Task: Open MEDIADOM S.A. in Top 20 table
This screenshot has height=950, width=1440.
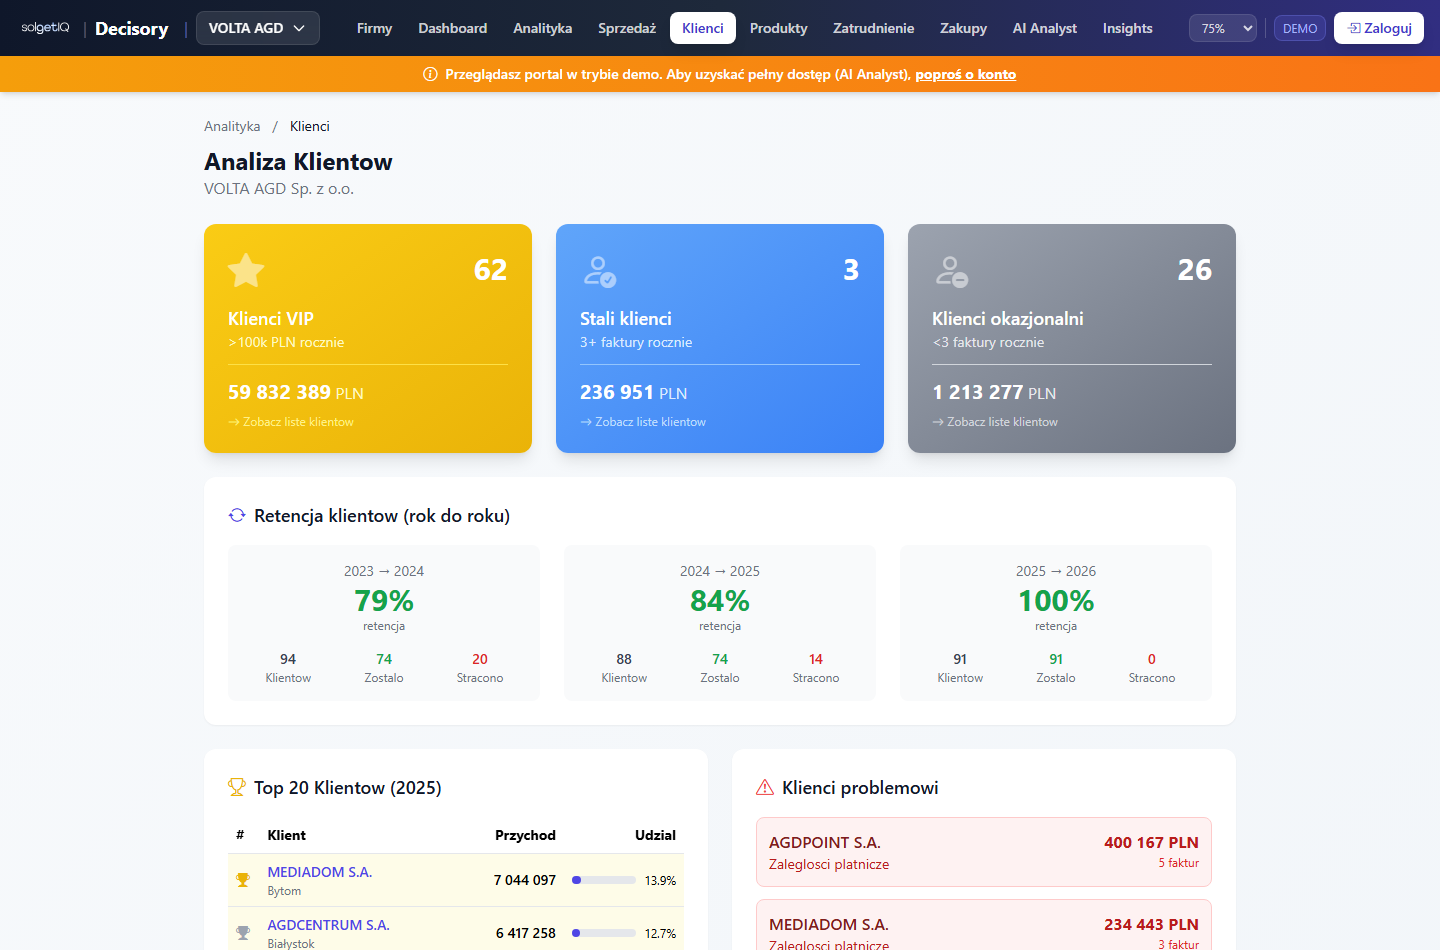Action: (320, 872)
